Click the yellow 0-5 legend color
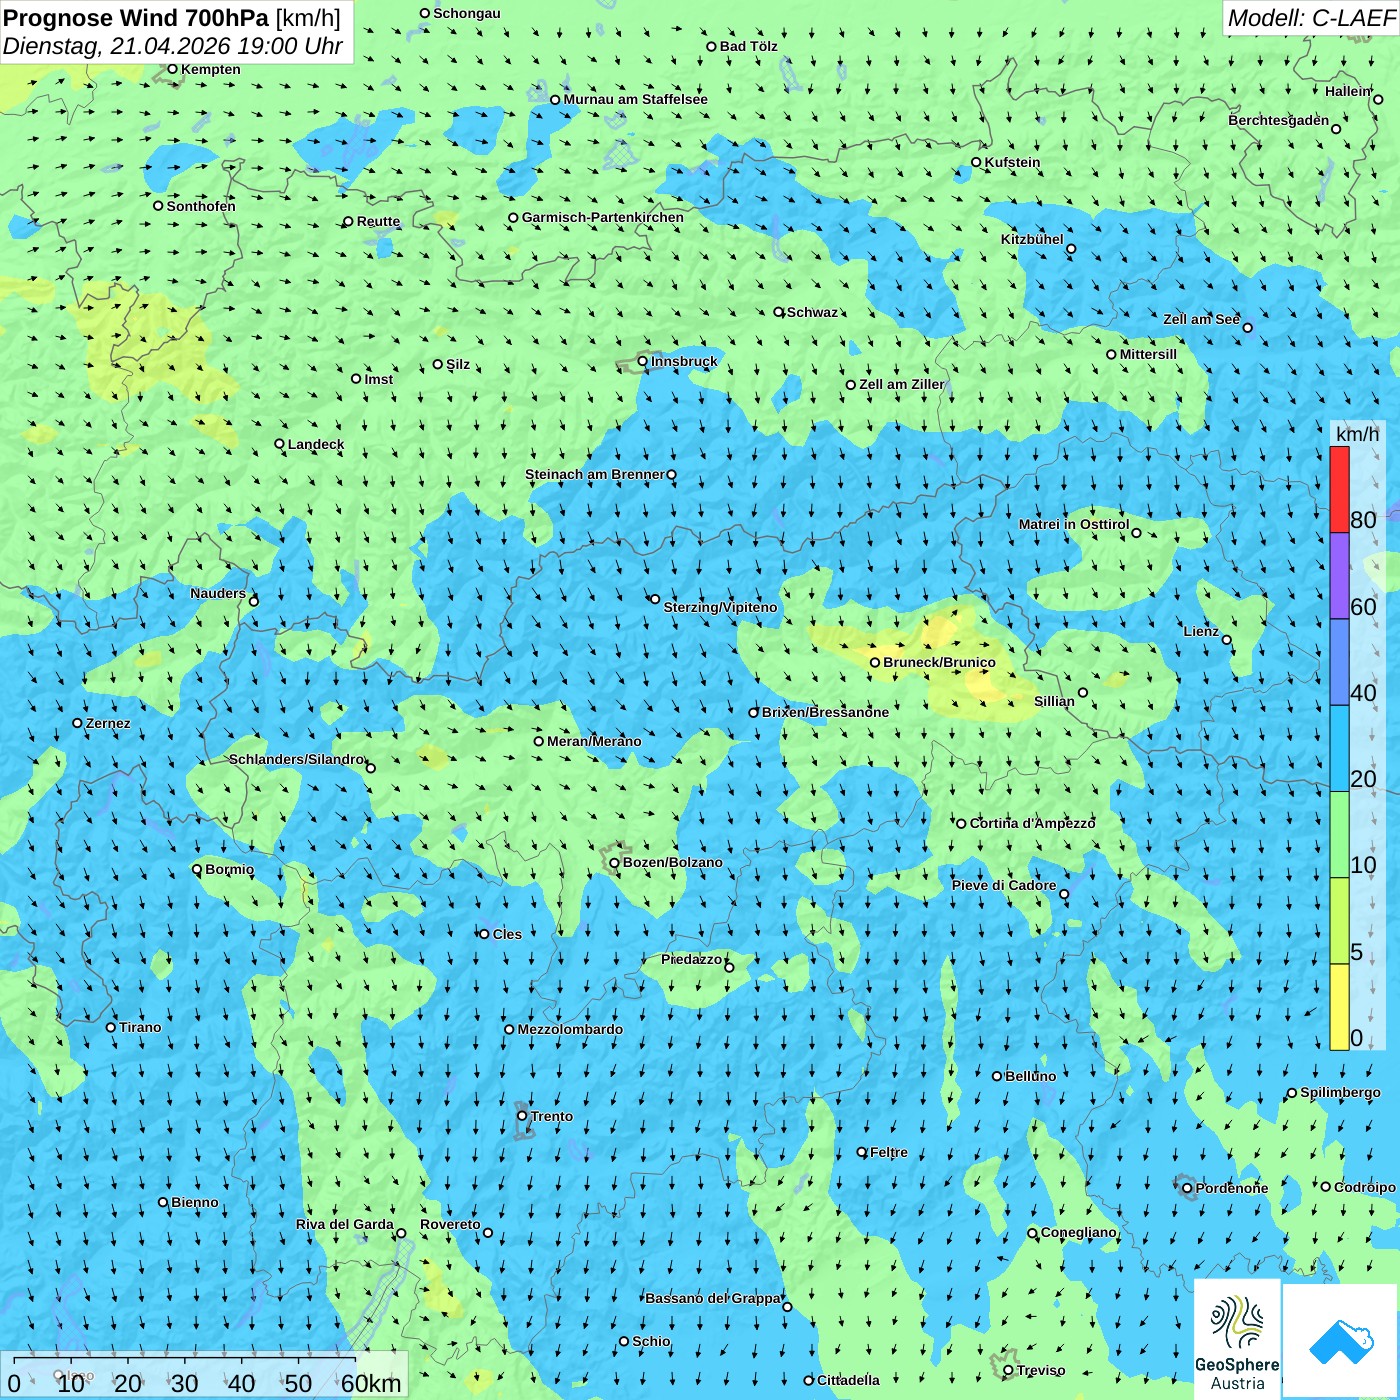This screenshot has width=1400, height=1400. [x=1339, y=1007]
